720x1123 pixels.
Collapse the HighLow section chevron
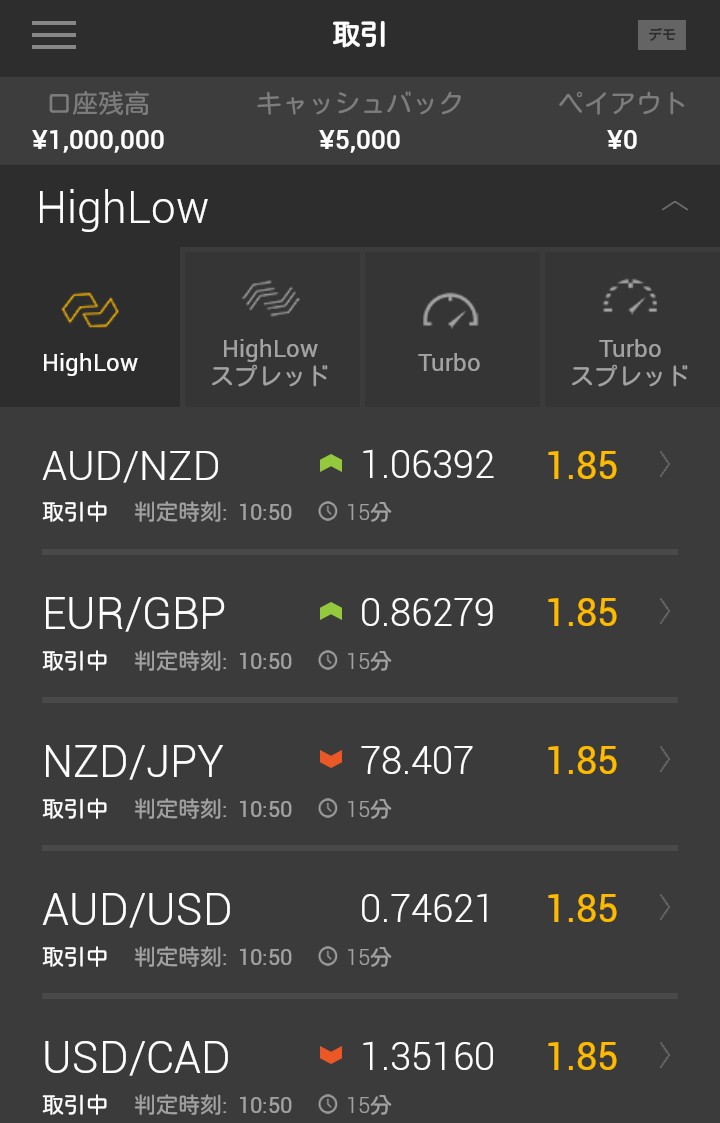(675, 207)
